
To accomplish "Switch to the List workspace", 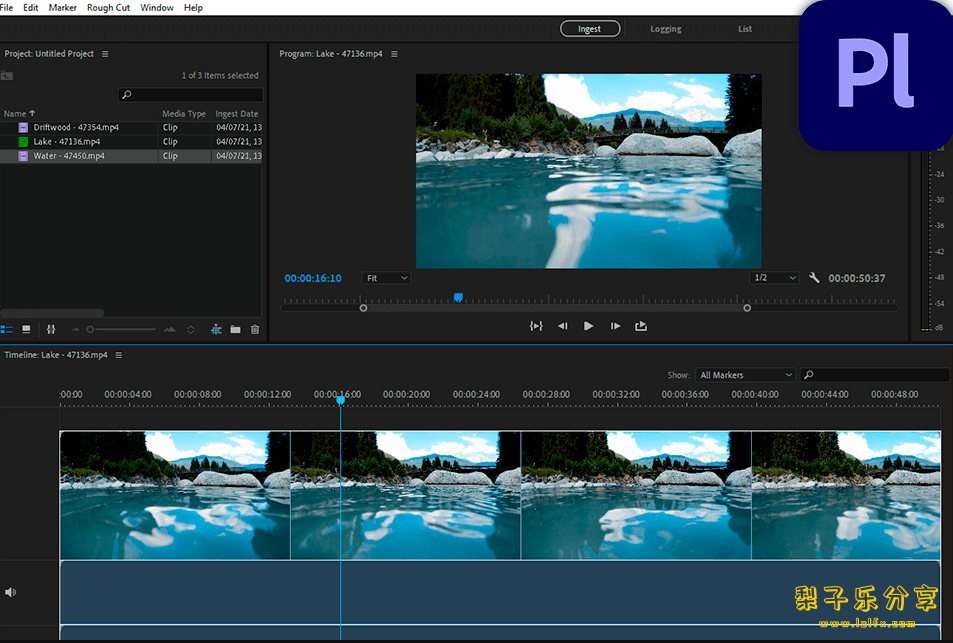I will point(745,29).
